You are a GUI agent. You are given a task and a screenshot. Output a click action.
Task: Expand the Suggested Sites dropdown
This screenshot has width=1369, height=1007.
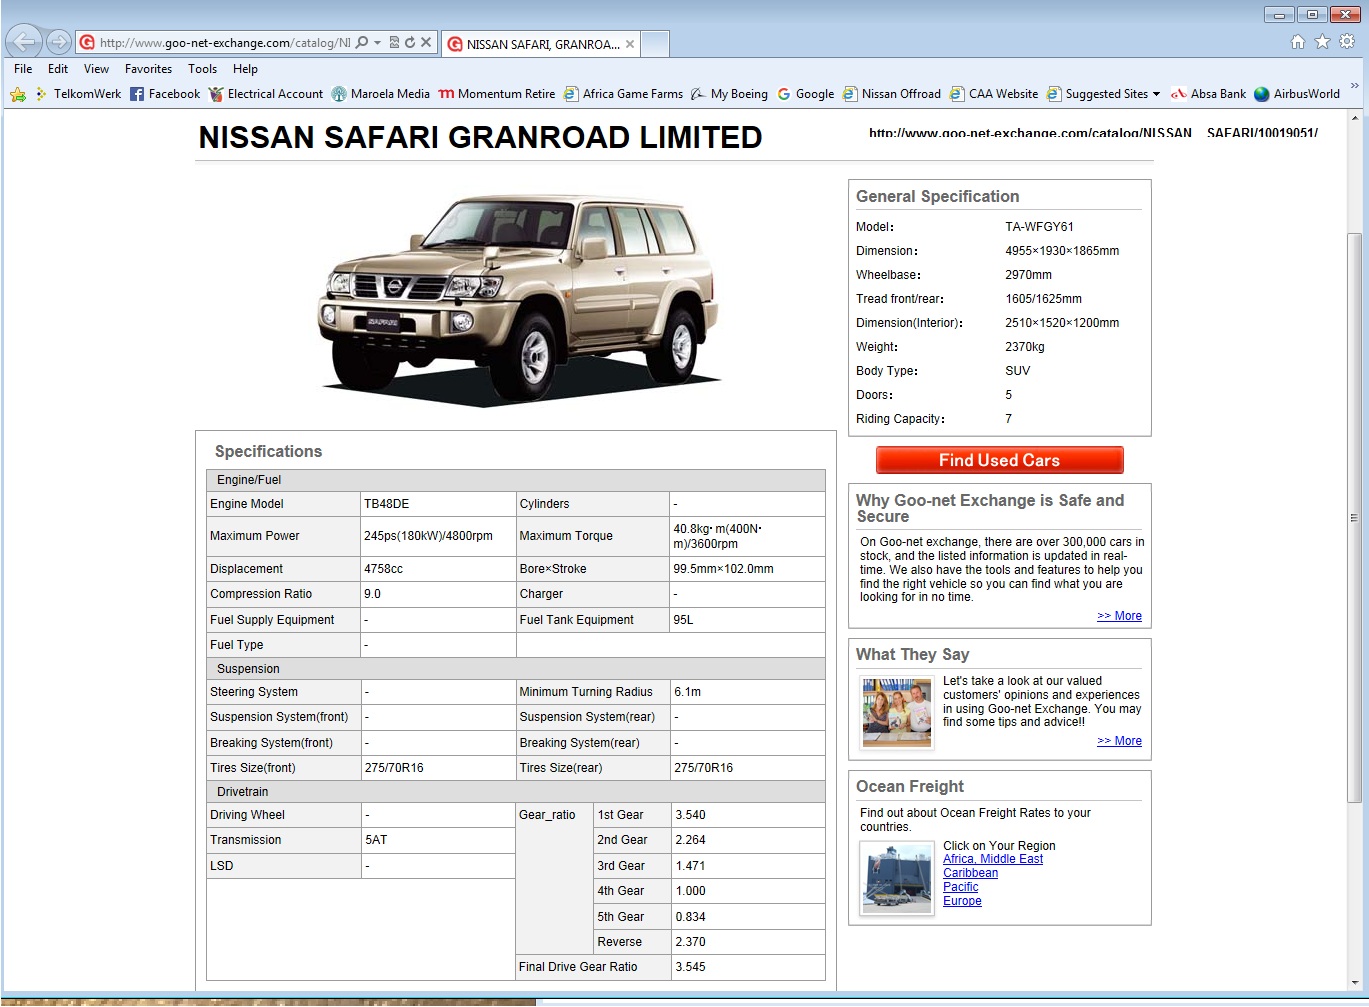pos(1156,94)
